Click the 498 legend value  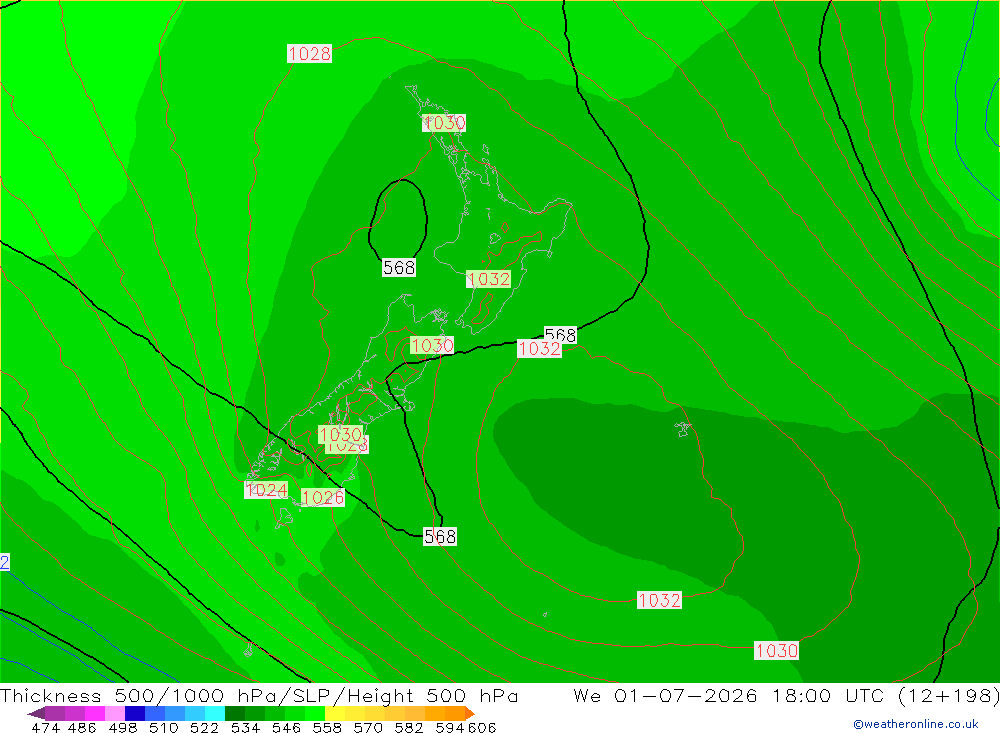tap(123, 727)
